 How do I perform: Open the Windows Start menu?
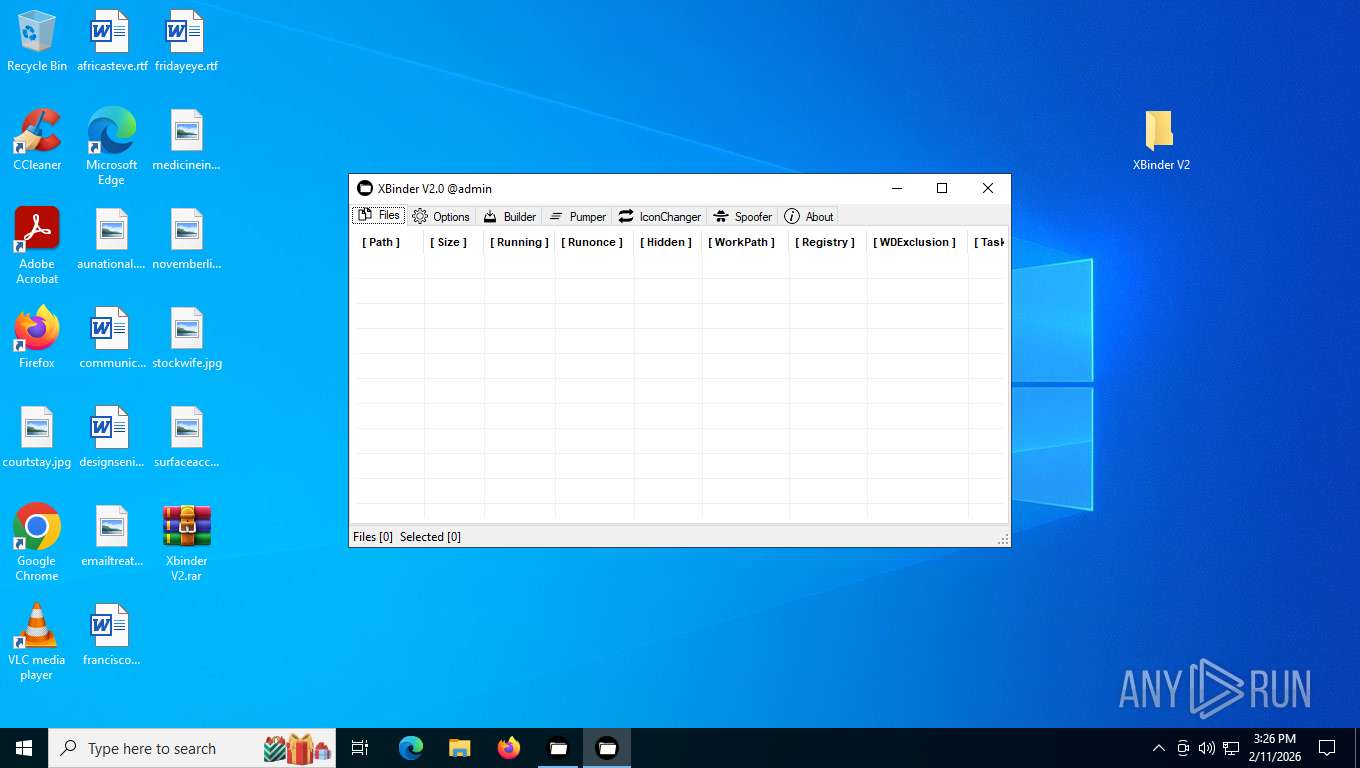(24, 748)
